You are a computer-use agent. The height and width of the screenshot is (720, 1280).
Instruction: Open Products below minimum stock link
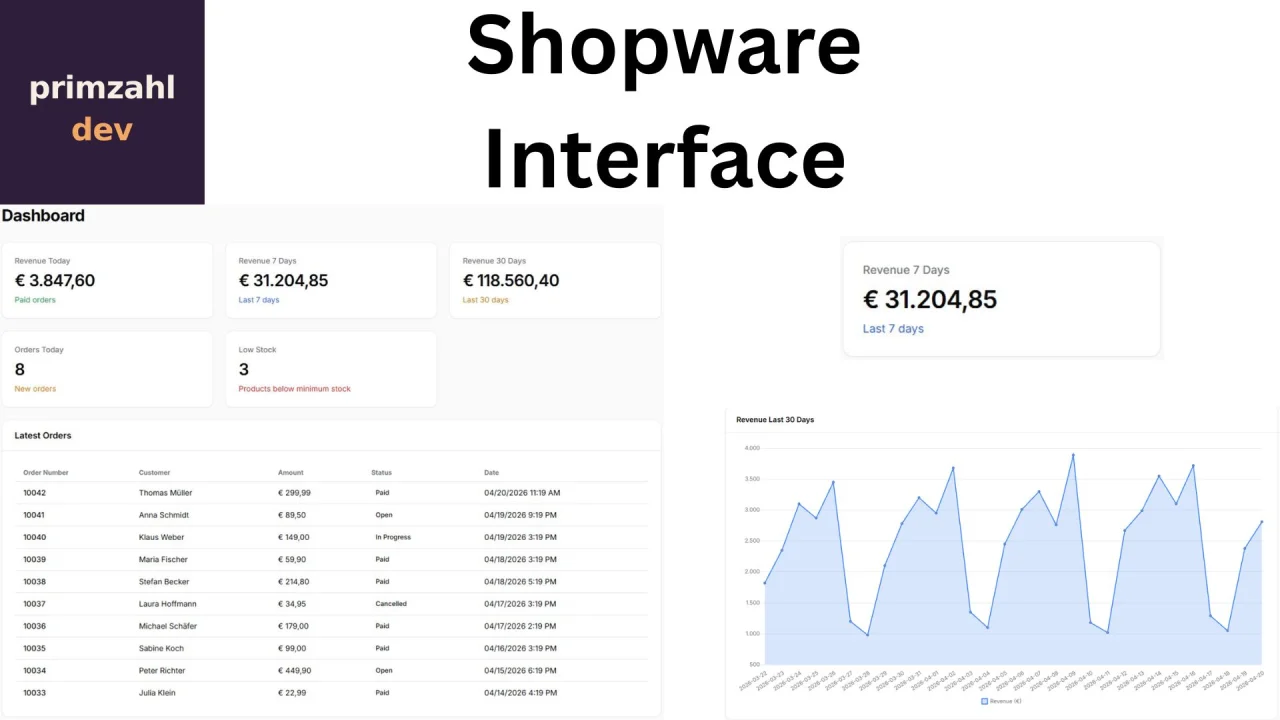pos(295,389)
